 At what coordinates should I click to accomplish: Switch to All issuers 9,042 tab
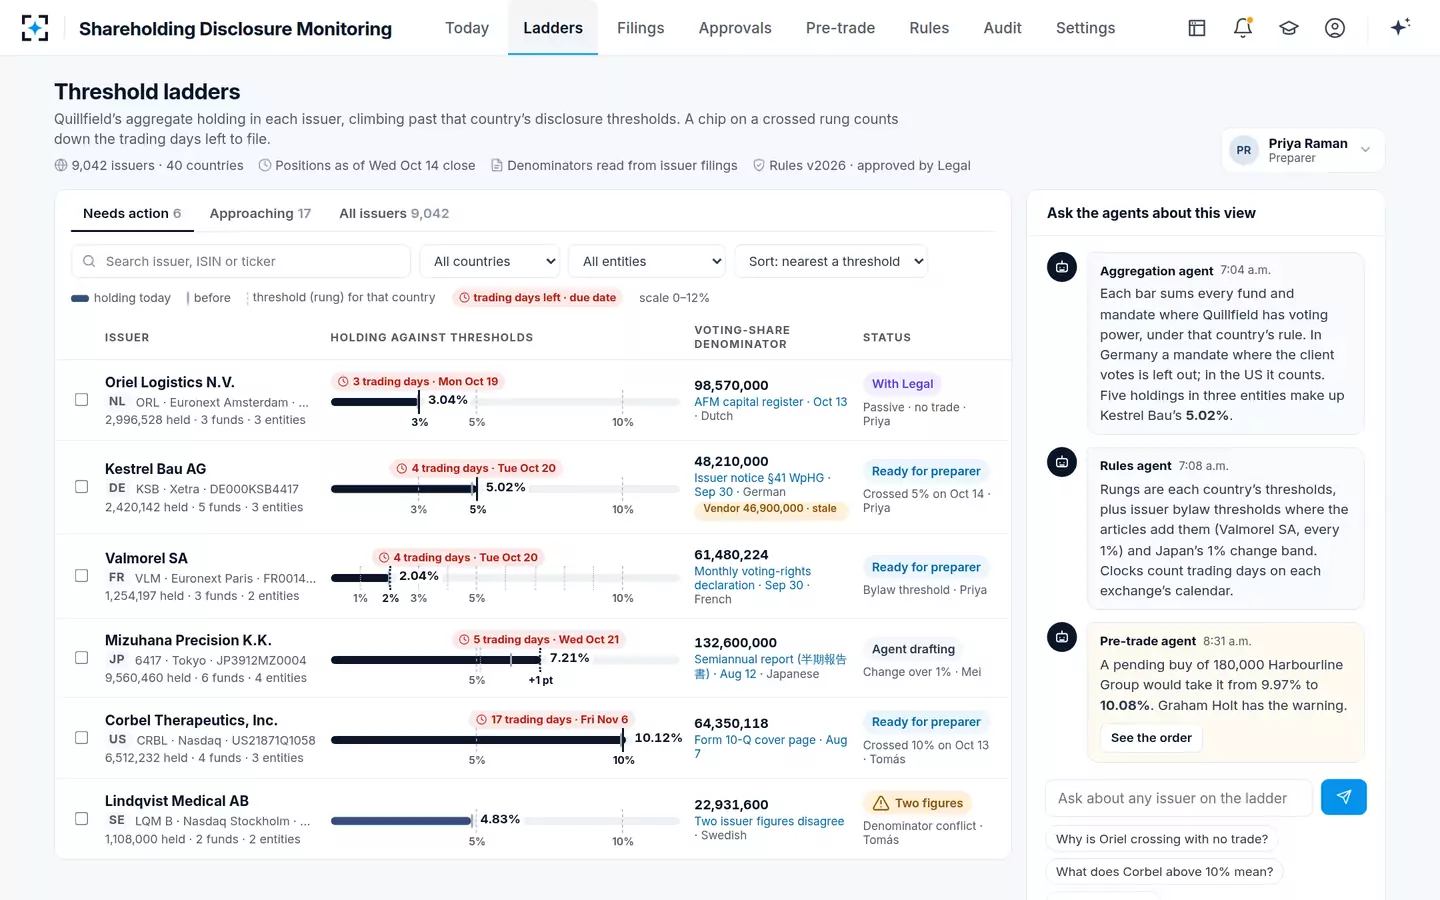394,213
